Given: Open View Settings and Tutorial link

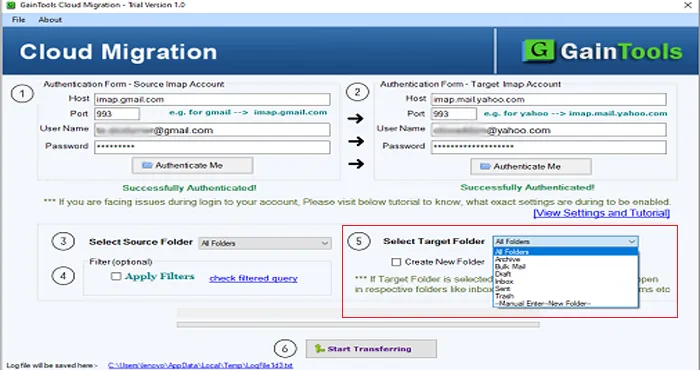Looking at the screenshot, I should click(601, 213).
